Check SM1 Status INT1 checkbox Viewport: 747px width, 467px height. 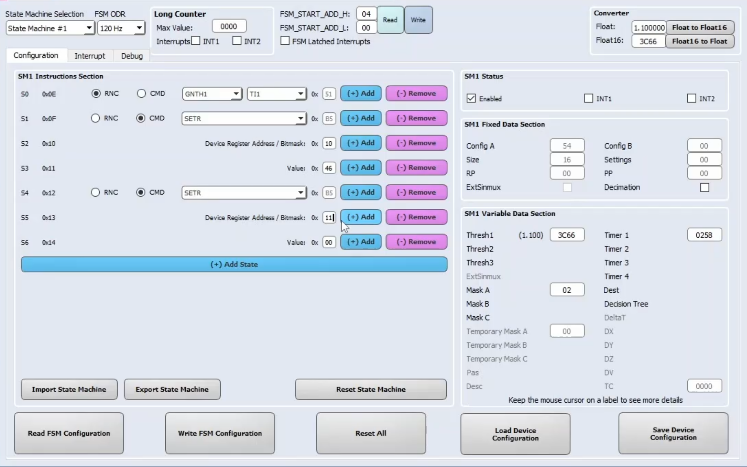click(x=588, y=98)
